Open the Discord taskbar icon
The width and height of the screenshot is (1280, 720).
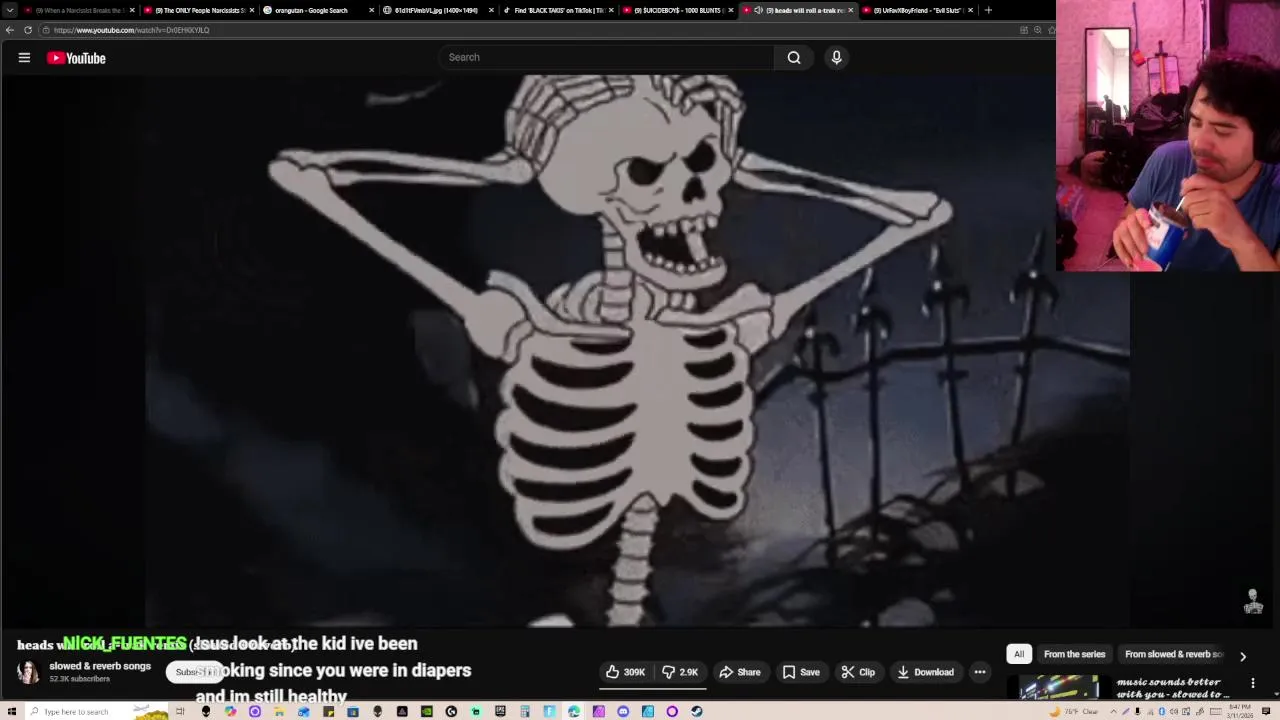(x=623, y=712)
